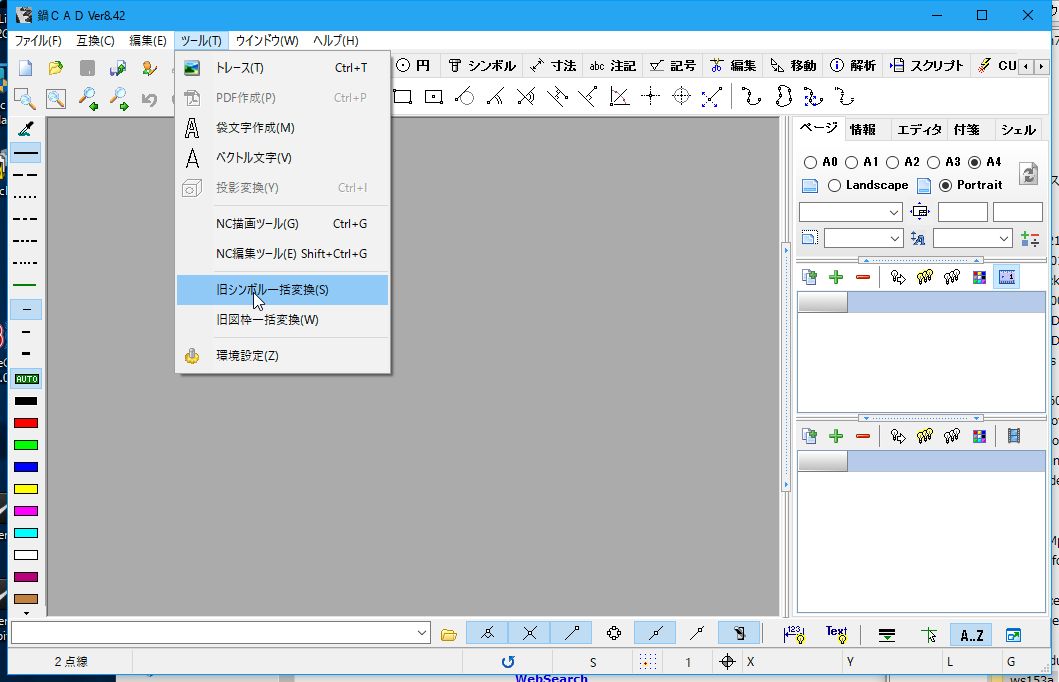1059x682 pixels.
Task: Select the rectangle with center point tool
Action: (434, 97)
